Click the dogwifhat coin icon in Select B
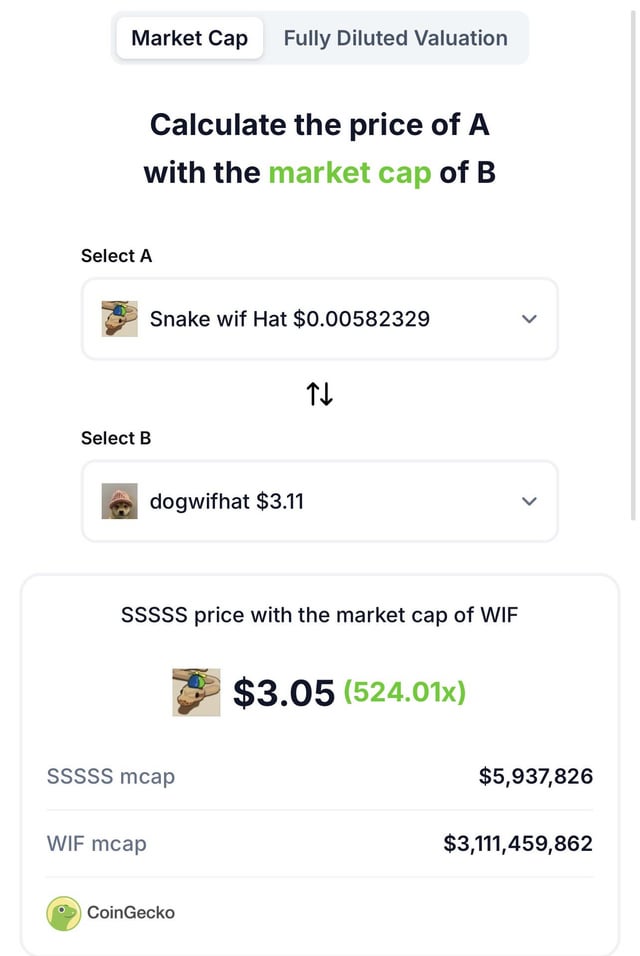Image resolution: width=640 pixels, height=956 pixels. click(x=119, y=501)
